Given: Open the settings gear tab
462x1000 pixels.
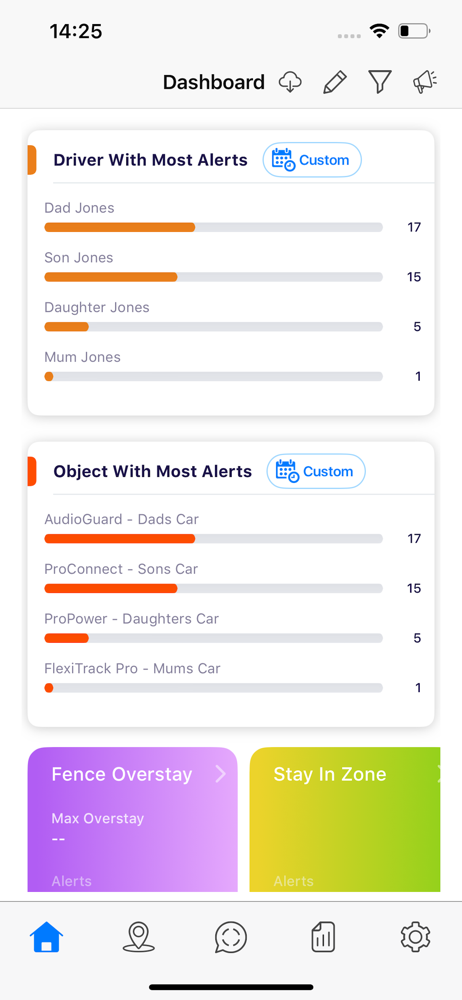Looking at the screenshot, I should pyautogui.click(x=415, y=937).
